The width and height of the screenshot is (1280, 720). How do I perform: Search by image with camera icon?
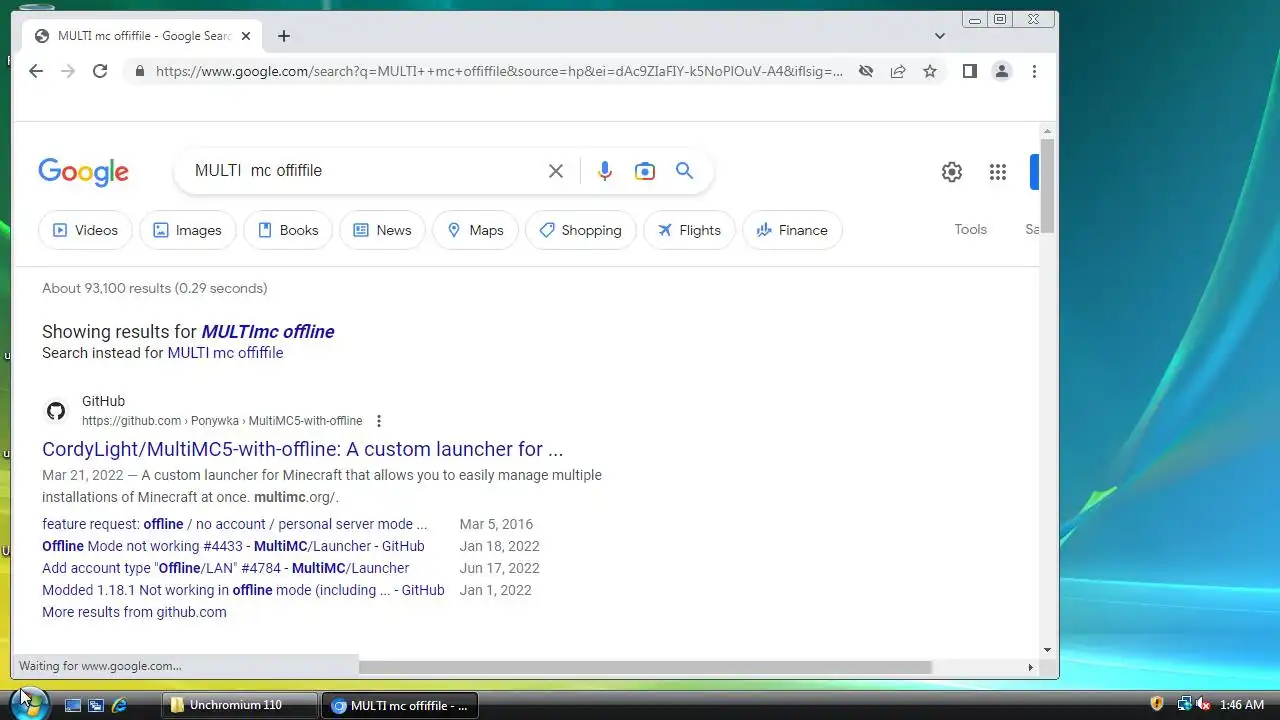(645, 171)
